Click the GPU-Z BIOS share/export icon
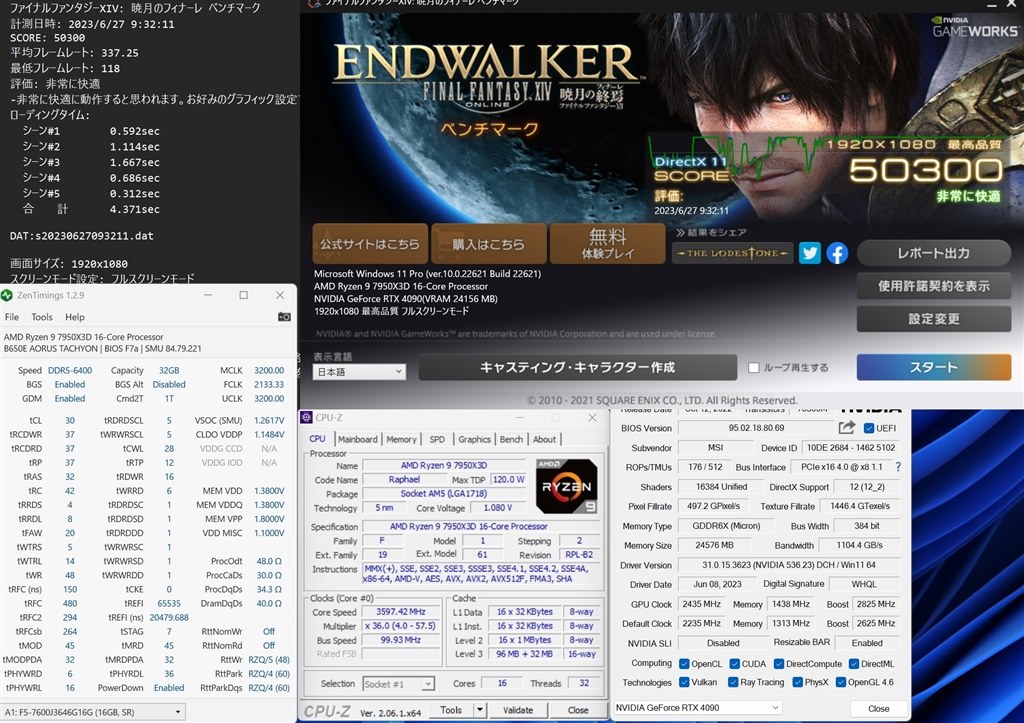The height and width of the screenshot is (723, 1024). (x=846, y=428)
